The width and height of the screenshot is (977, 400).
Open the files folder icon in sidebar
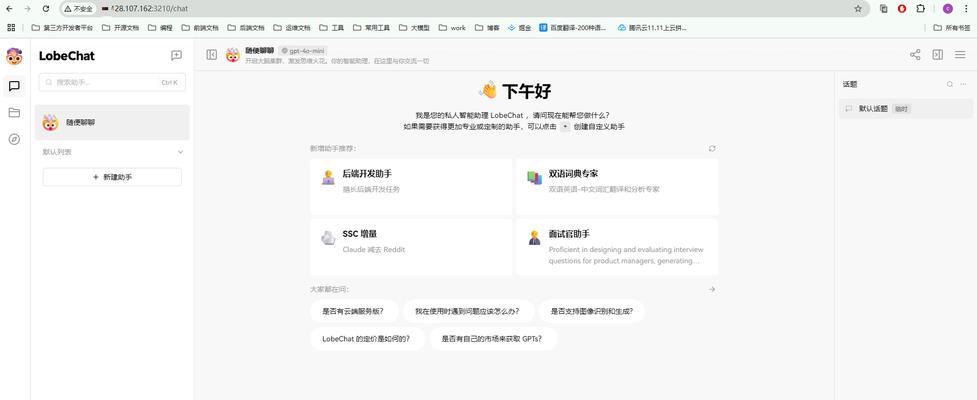point(14,113)
